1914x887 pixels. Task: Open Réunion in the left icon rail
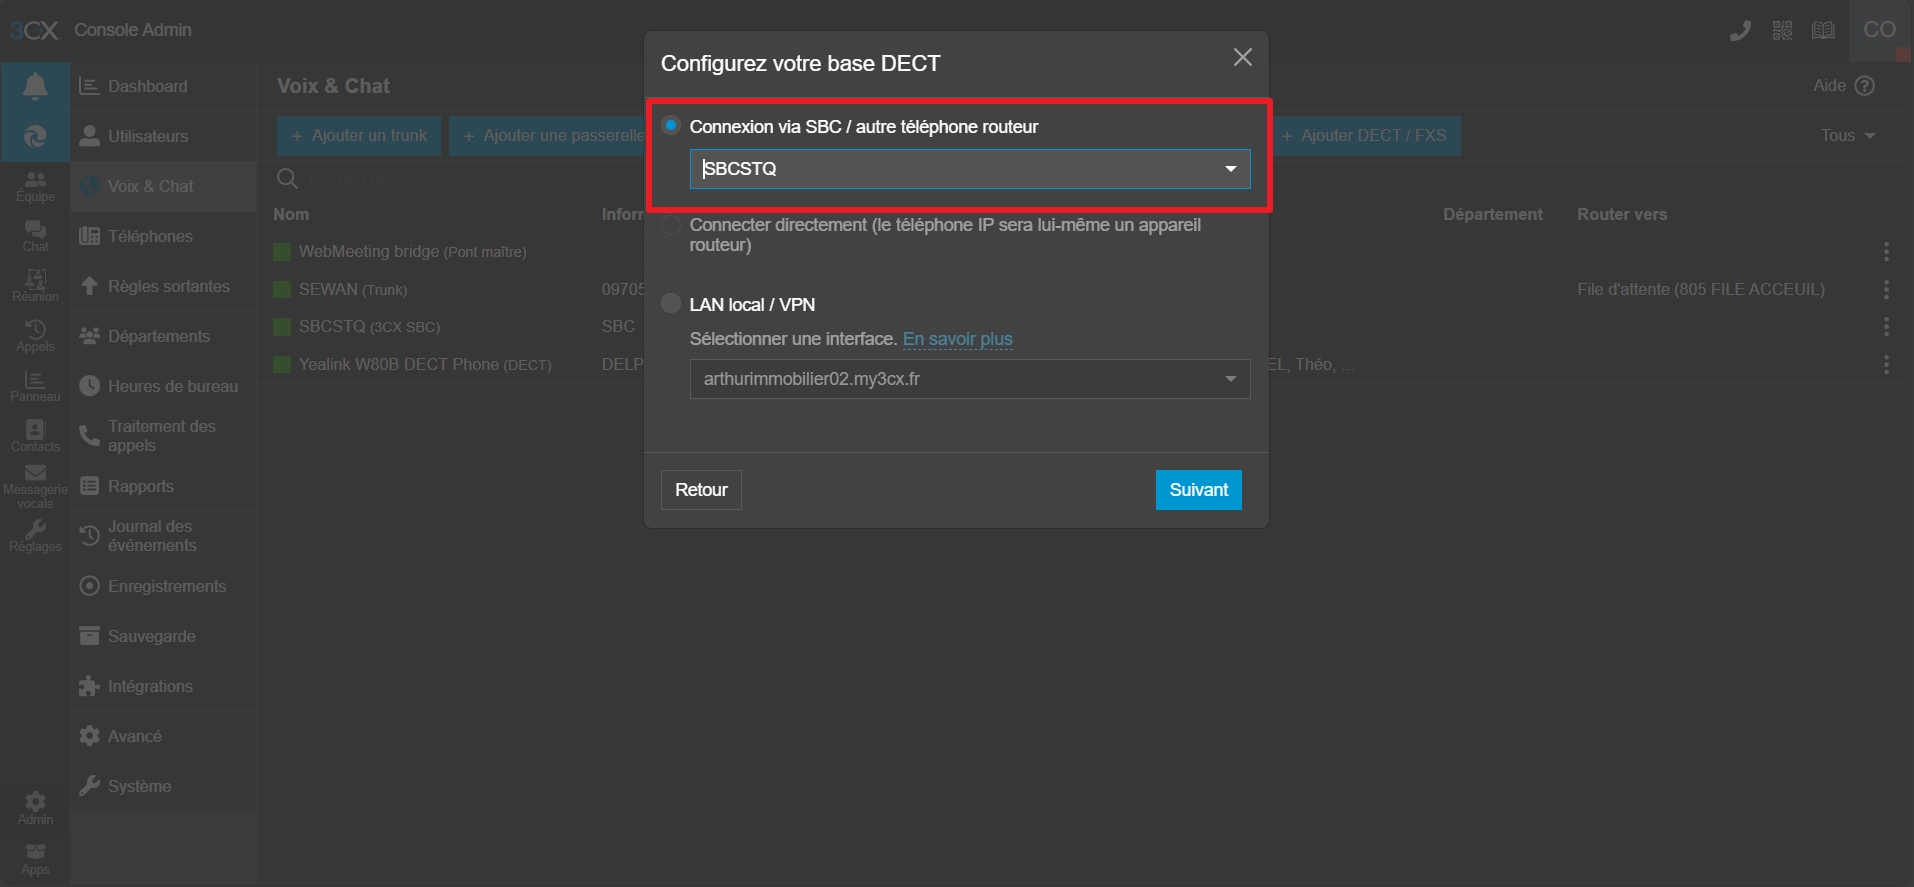[x=35, y=286]
